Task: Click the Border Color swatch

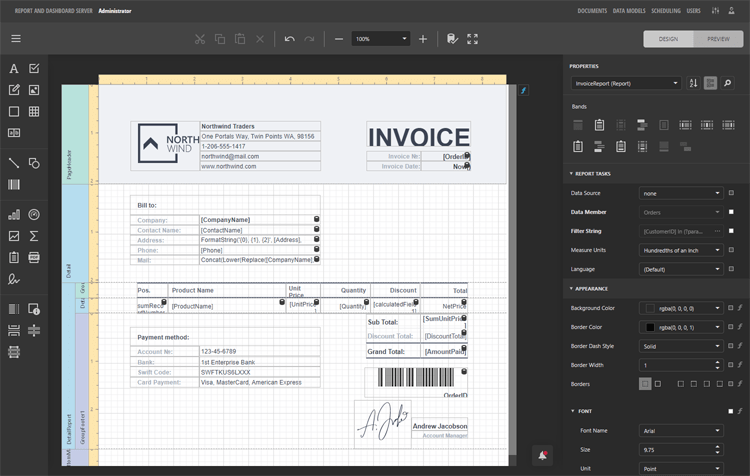Action: [x=649, y=327]
